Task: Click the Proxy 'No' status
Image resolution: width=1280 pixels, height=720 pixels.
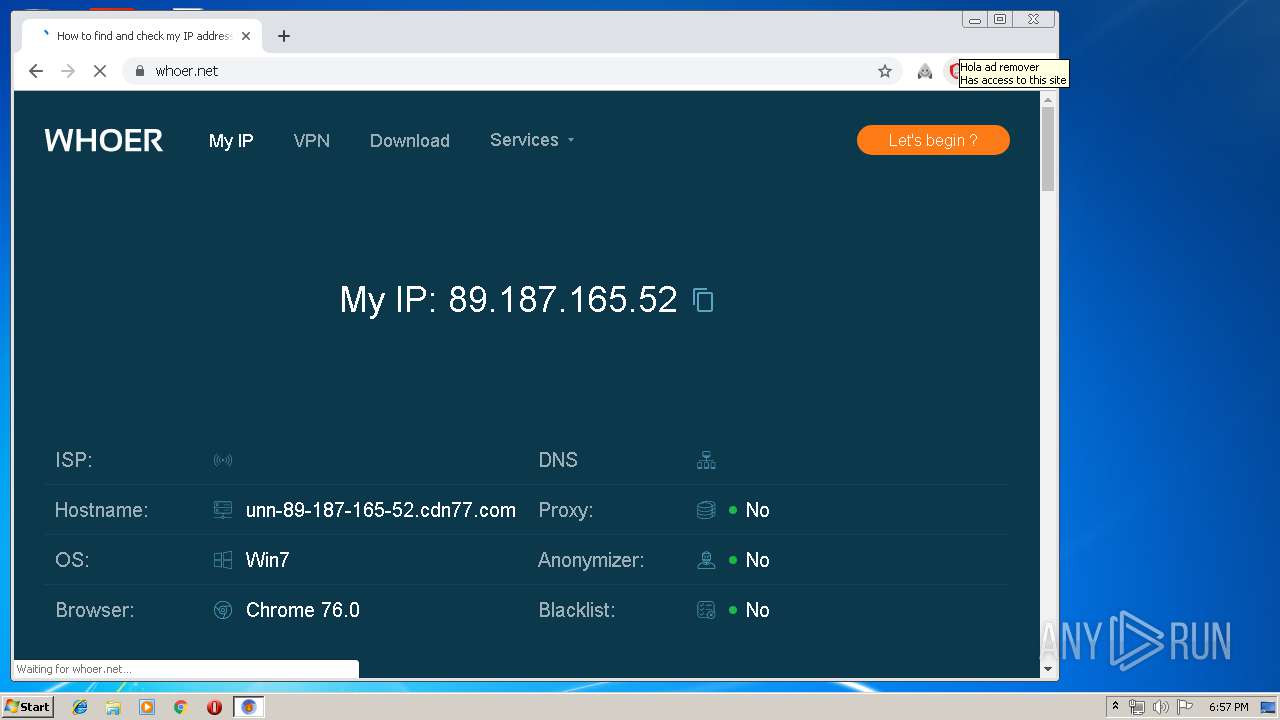Action: click(x=757, y=510)
